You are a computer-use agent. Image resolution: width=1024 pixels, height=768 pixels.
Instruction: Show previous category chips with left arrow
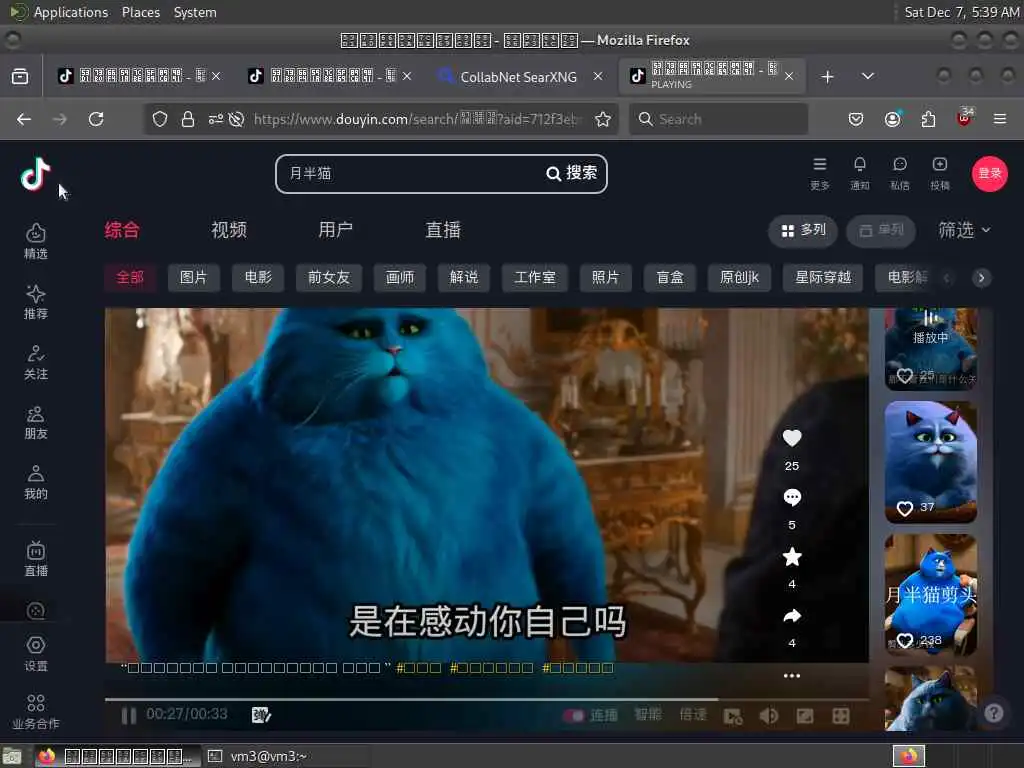click(x=946, y=278)
